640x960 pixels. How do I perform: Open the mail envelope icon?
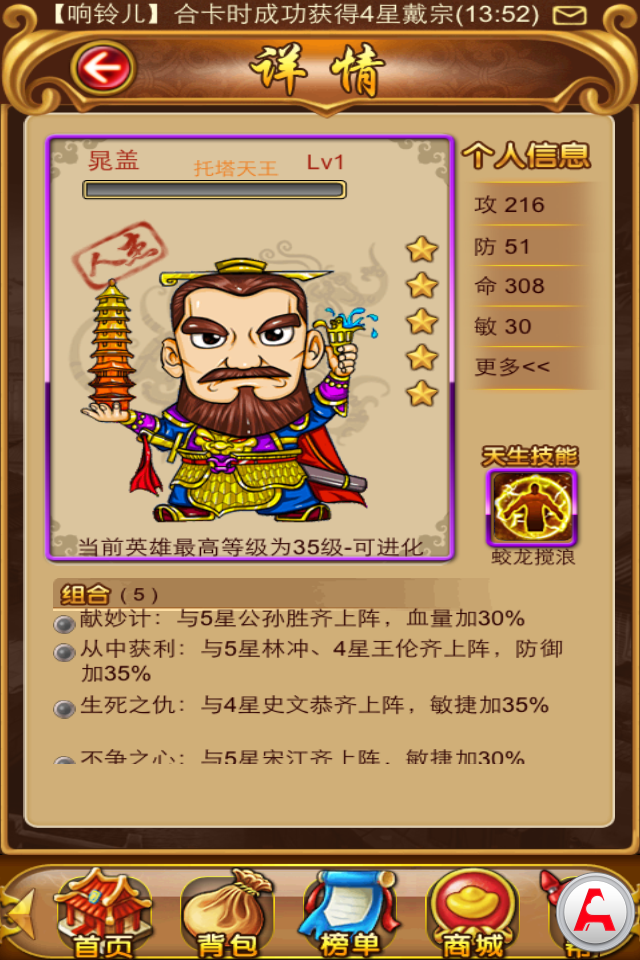570,15
